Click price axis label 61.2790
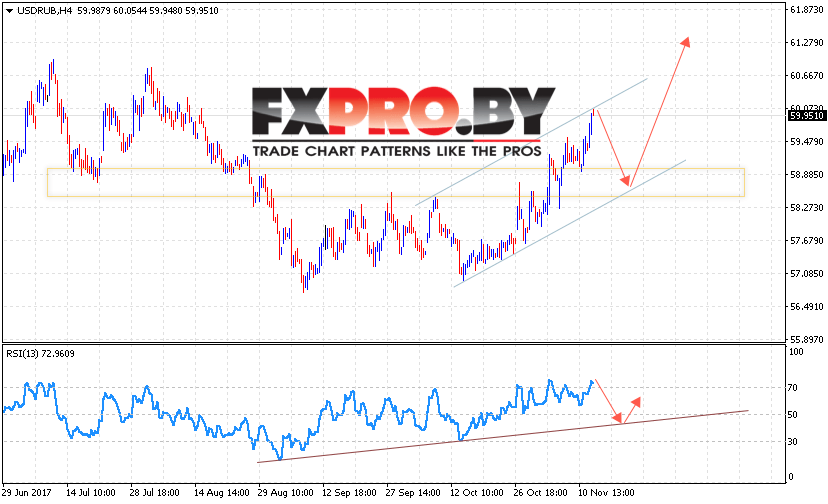Viewport: 828px width, 504px height. click(806, 42)
